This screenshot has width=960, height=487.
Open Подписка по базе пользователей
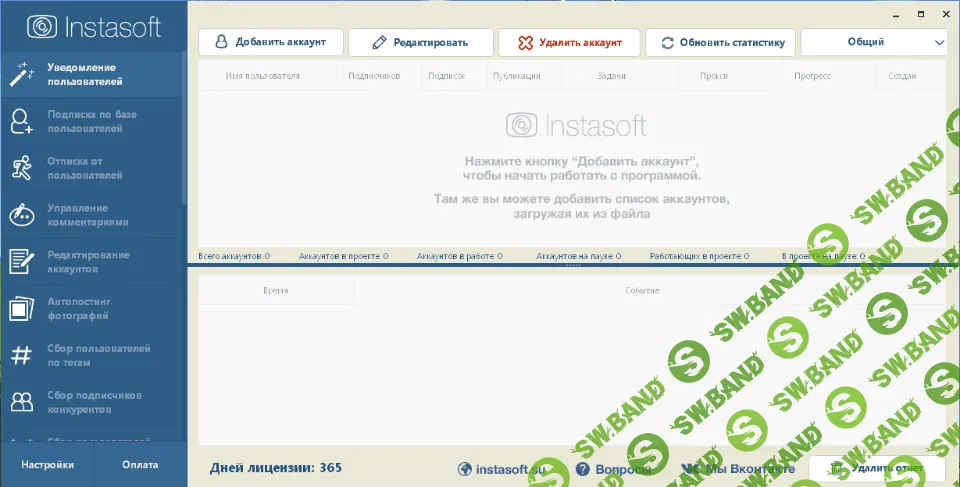click(92, 121)
